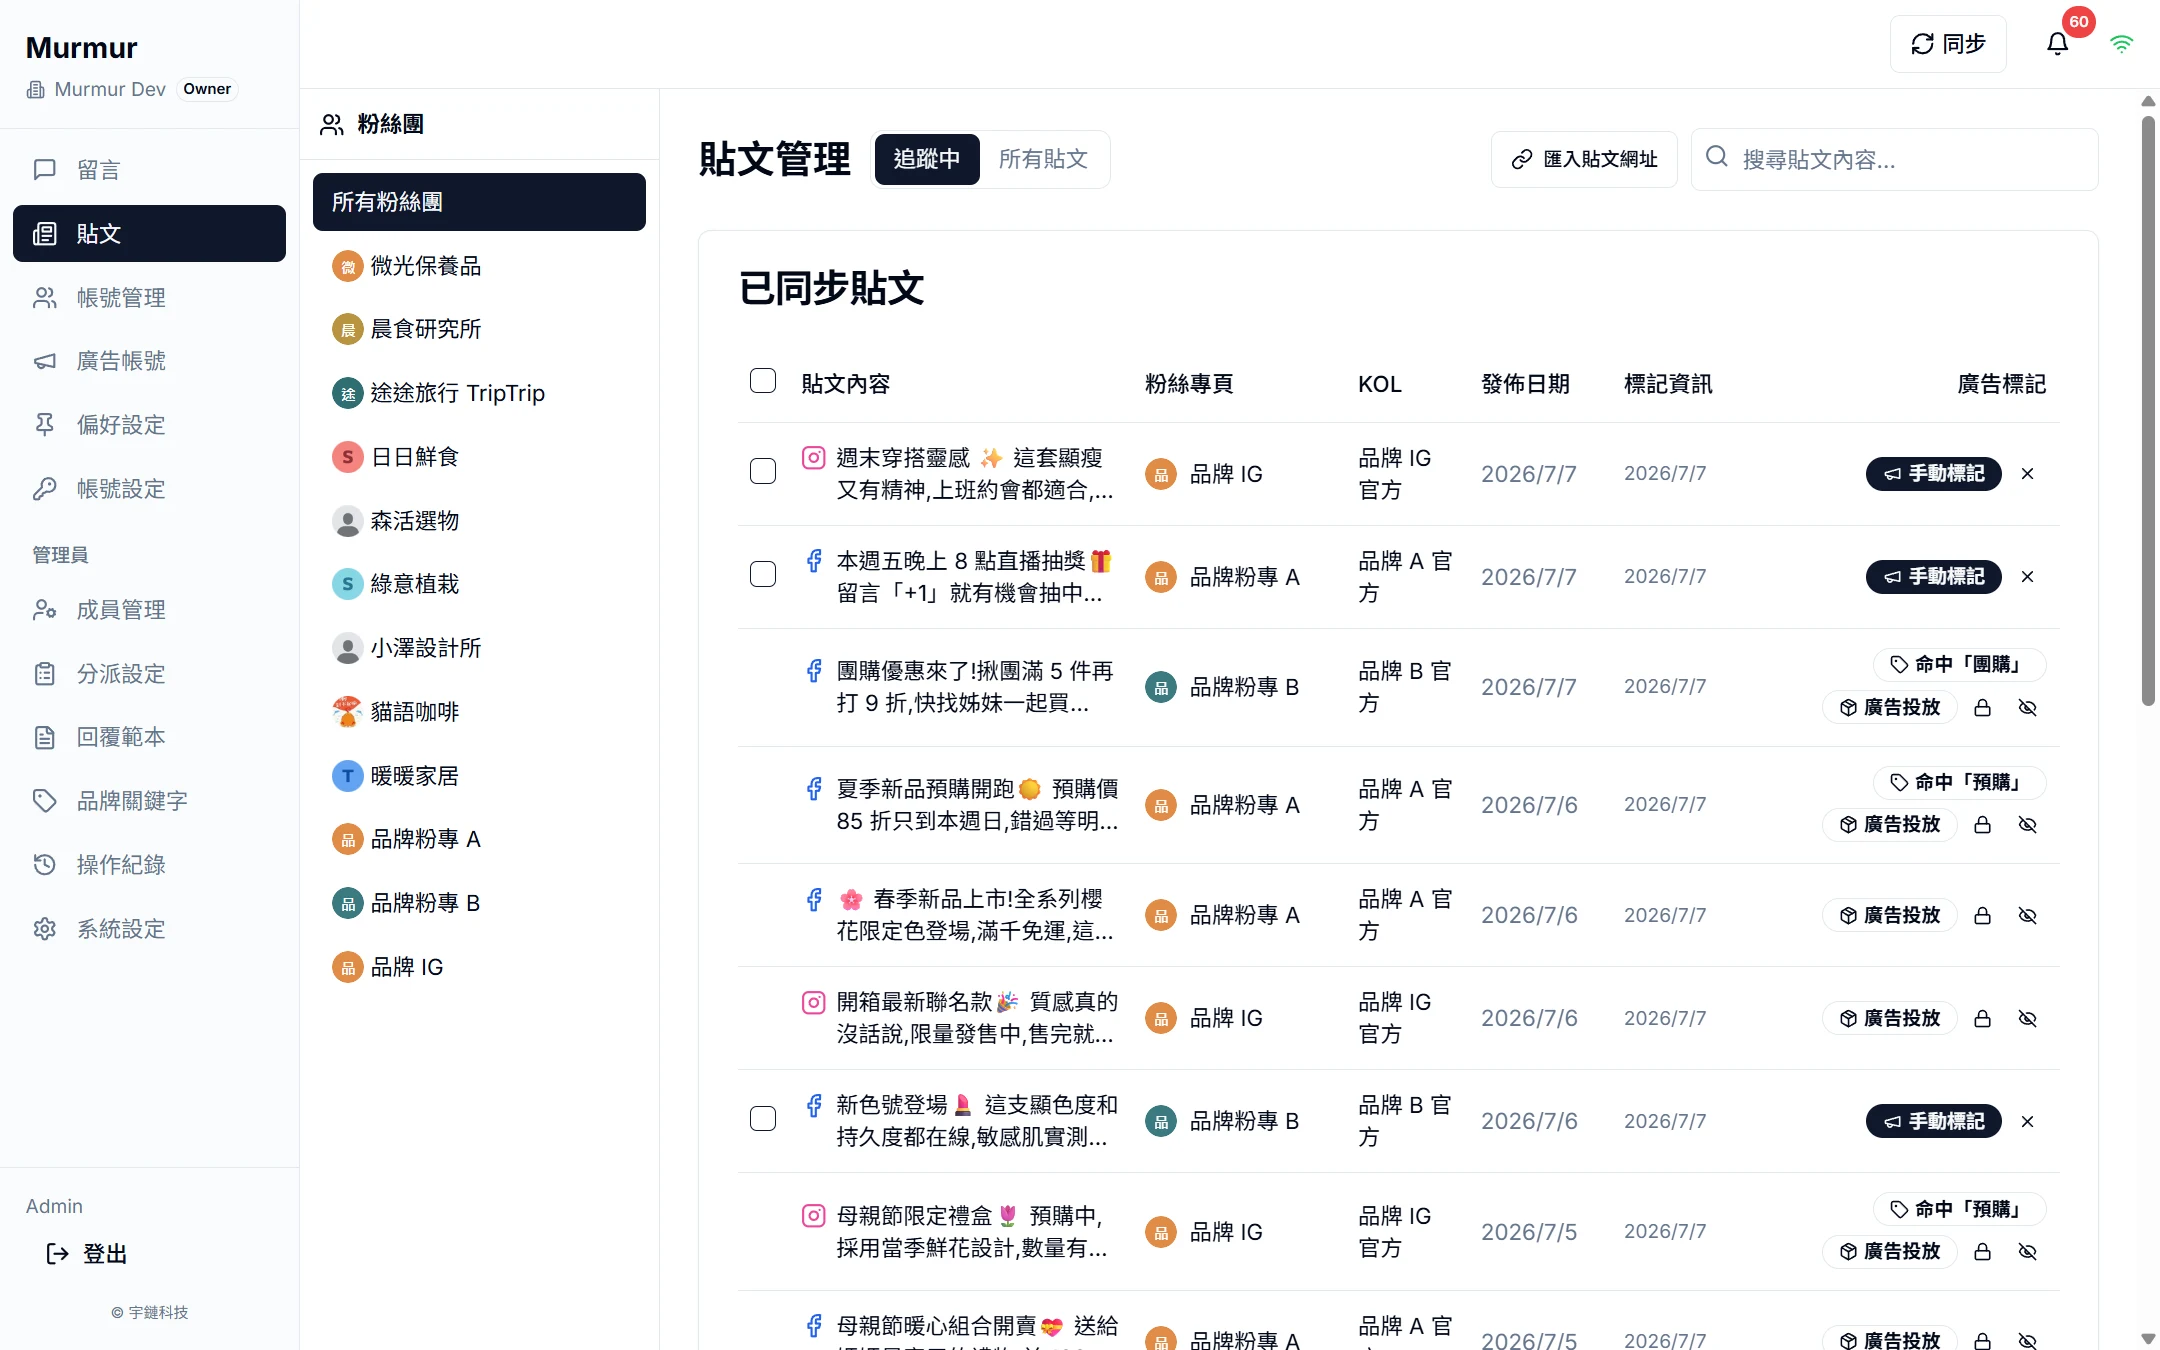Check the 週末穿搭靈感 post checkbox
Screen dimensions: 2160x1350
tap(763, 471)
